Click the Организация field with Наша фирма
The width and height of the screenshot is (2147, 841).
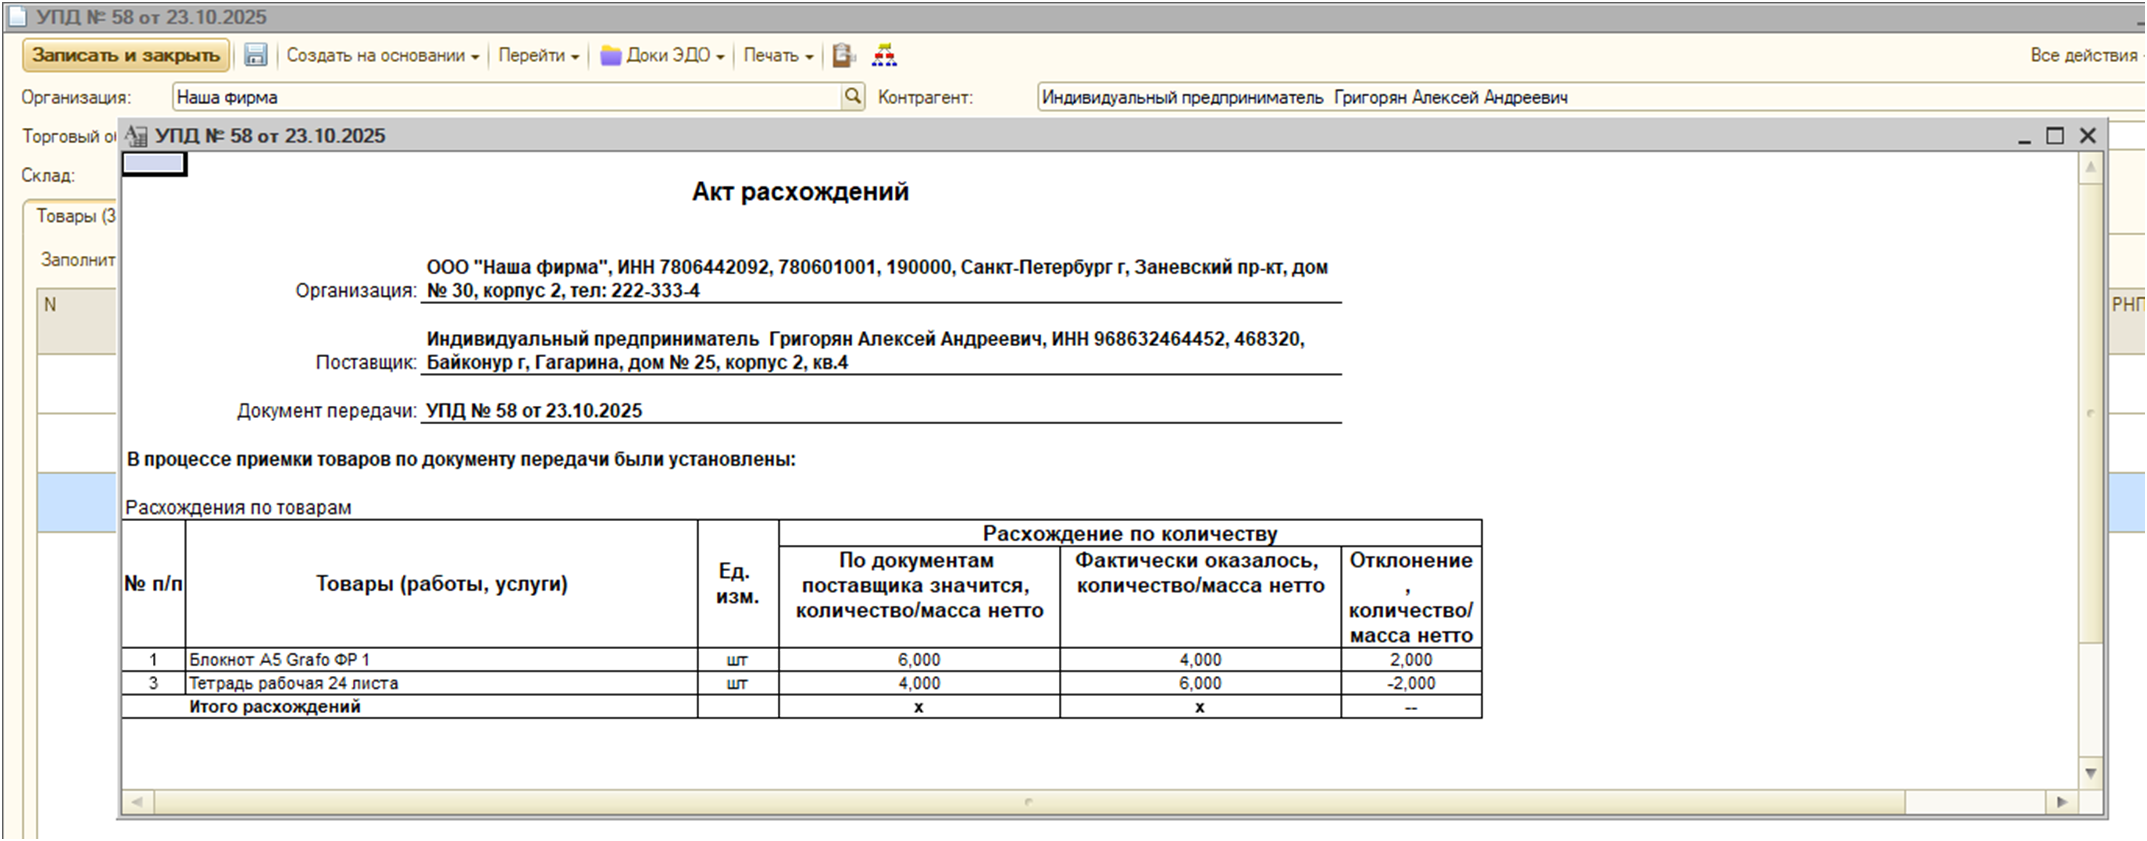505,97
